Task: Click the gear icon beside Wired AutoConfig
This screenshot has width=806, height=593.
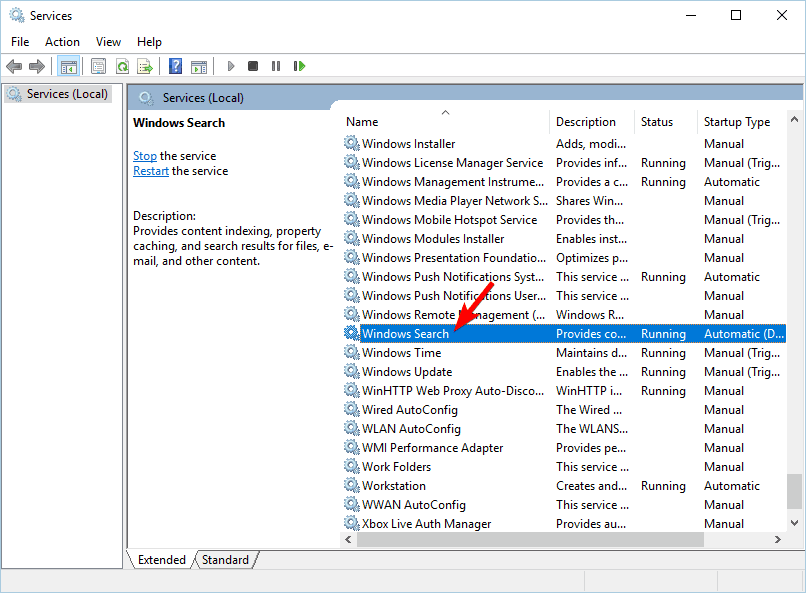Action: pyautogui.click(x=352, y=409)
